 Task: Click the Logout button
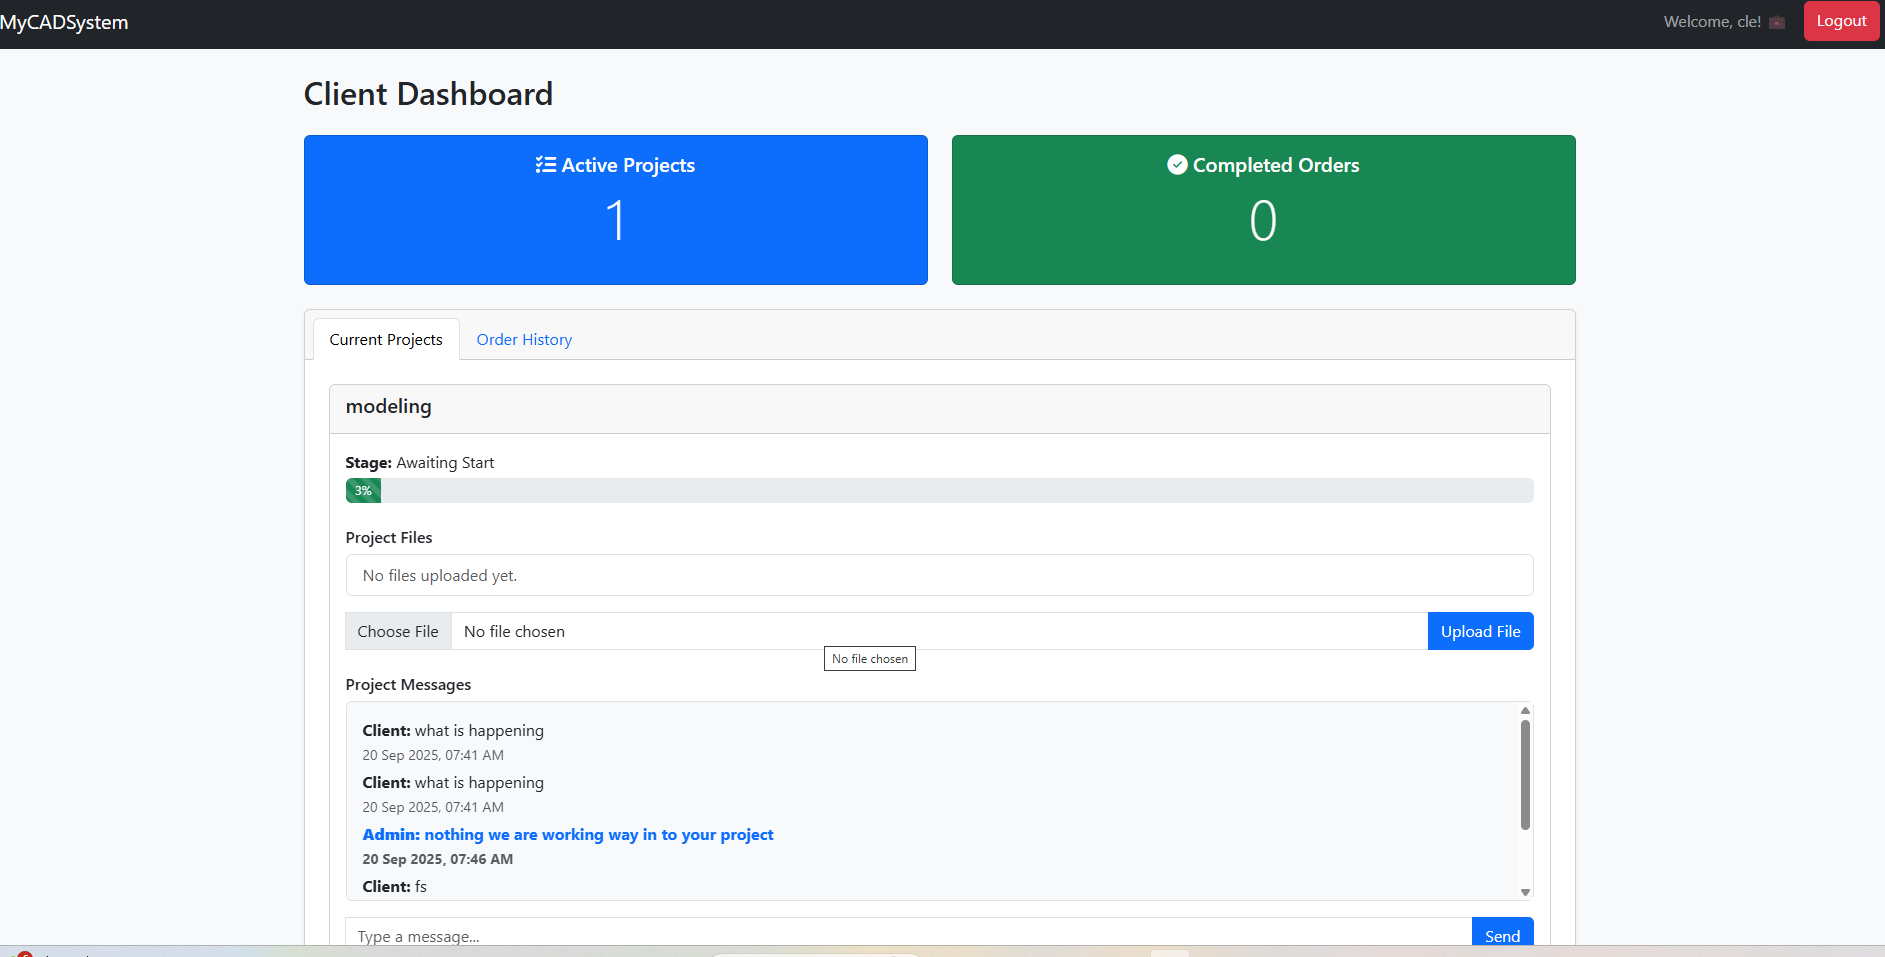tap(1840, 20)
